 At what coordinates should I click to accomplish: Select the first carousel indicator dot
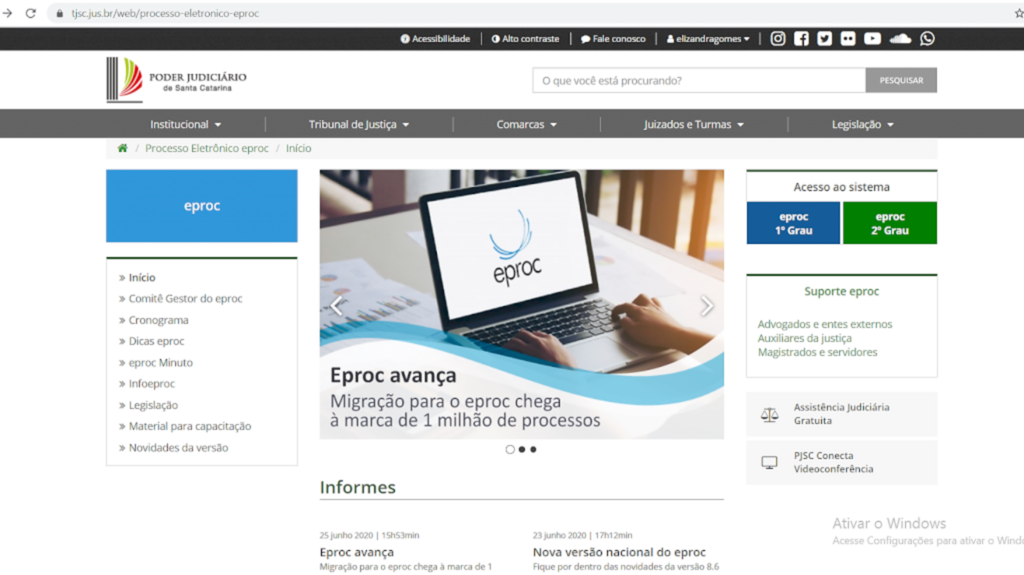point(510,450)
